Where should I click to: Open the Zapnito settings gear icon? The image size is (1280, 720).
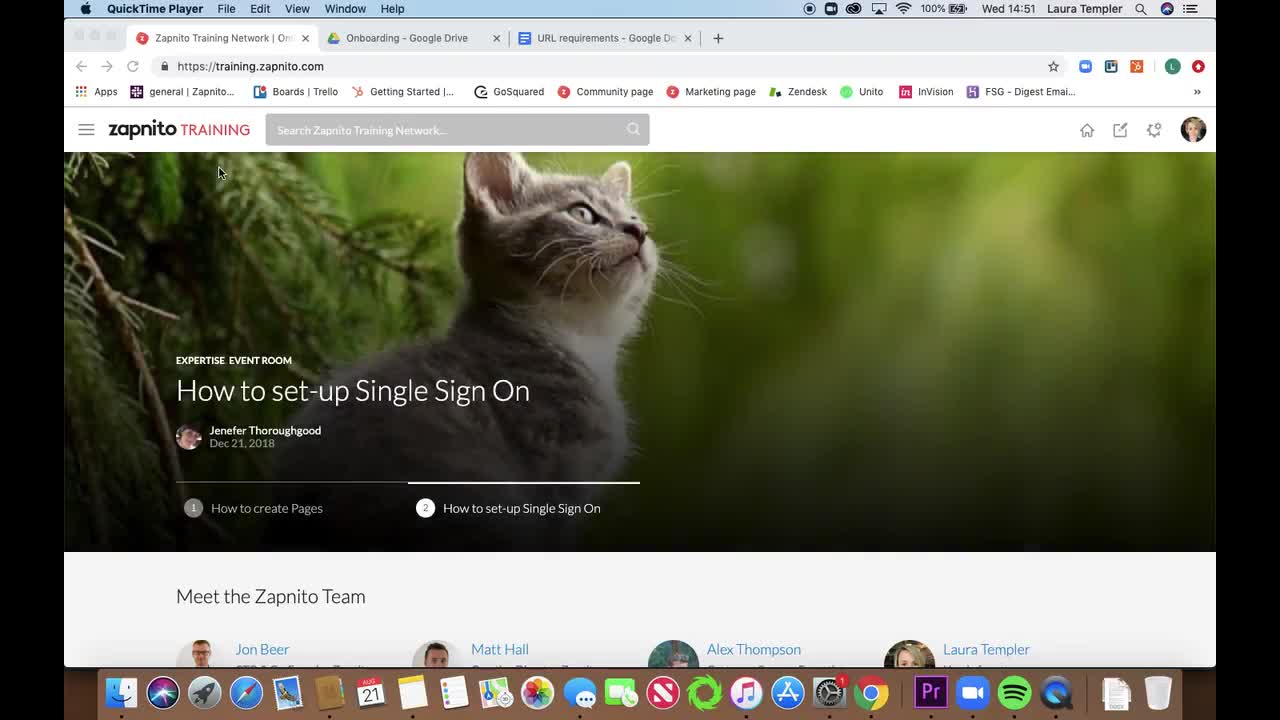(x=1154, y=129)
